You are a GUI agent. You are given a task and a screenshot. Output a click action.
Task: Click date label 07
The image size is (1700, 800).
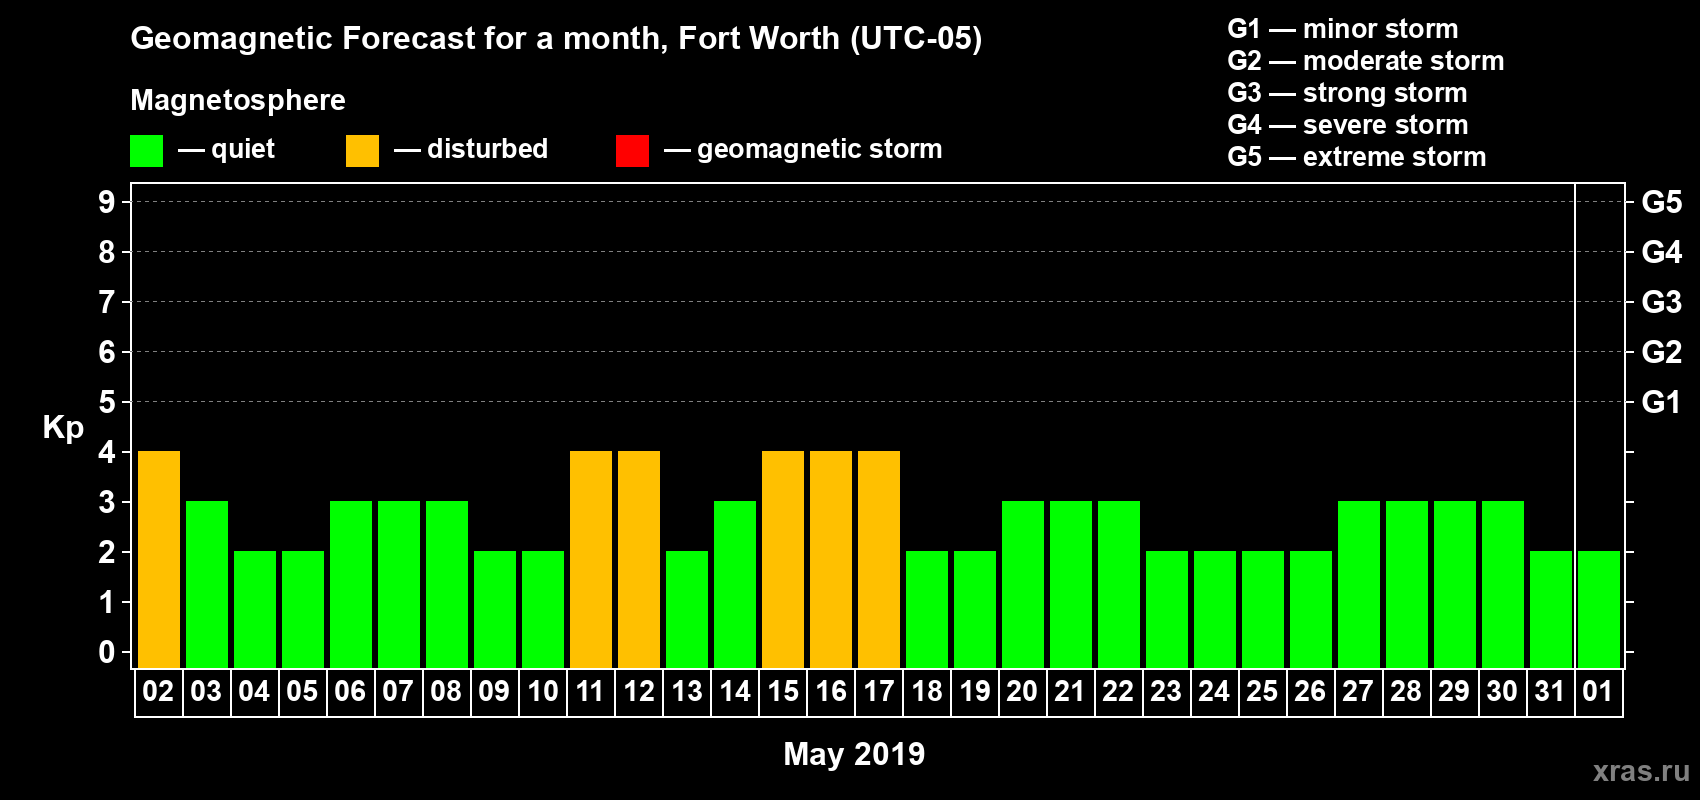(x=398, y=692)
